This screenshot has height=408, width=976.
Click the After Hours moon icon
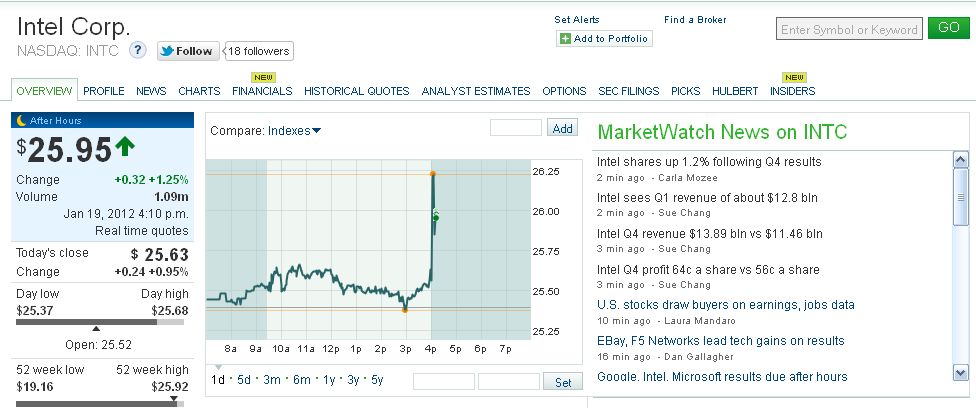click(20, 120)
